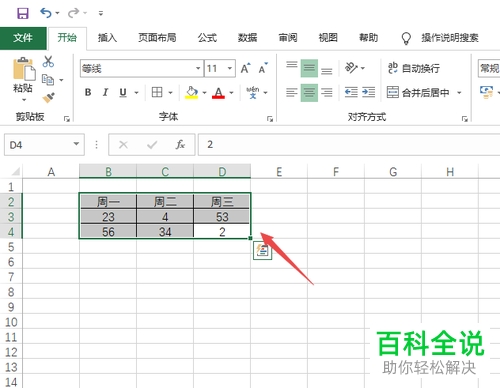The height and width of the screenshot is (388, 500).
Task: Click the text orientation icon
Action: [351, 68]
